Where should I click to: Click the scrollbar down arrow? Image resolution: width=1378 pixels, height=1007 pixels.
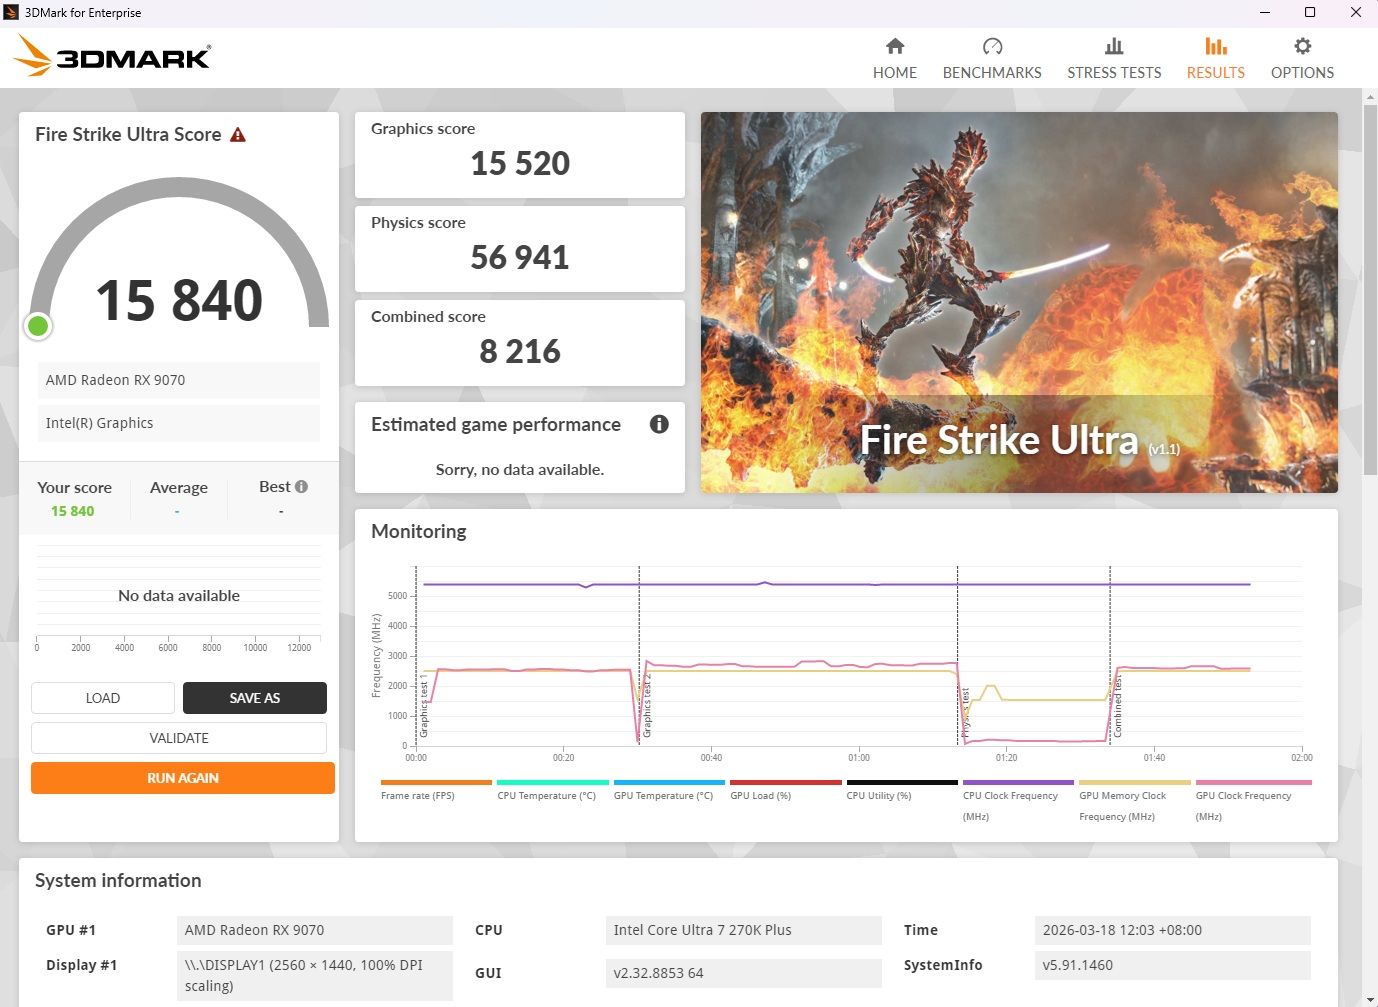[x=1369, y=998]
